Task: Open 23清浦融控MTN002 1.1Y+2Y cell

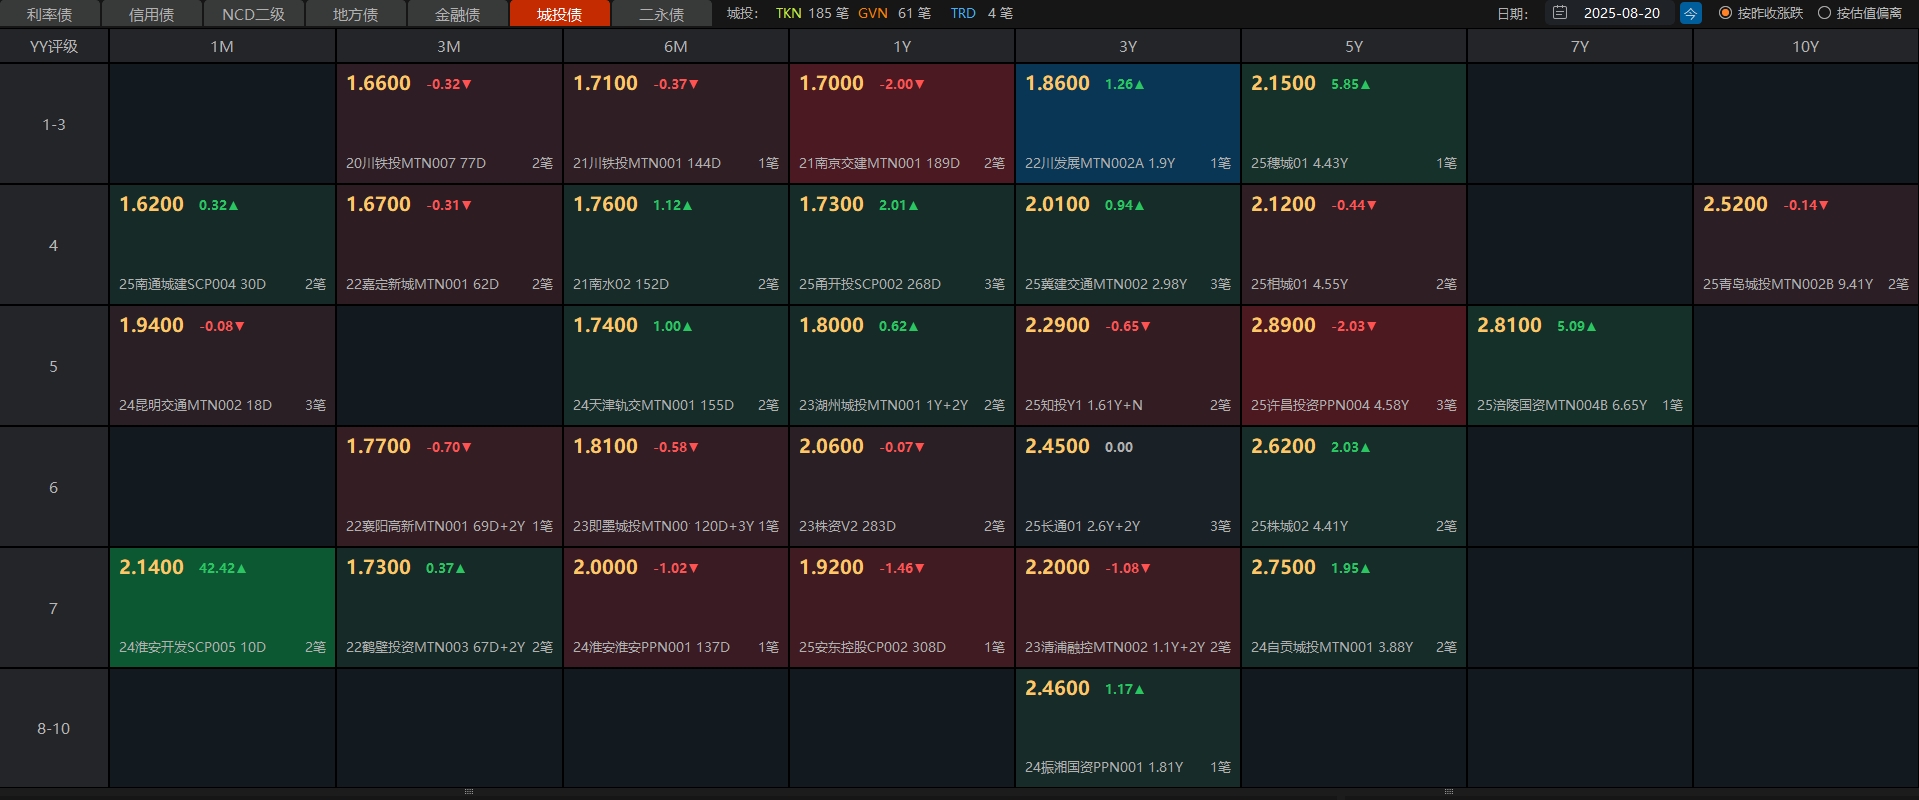Action: pos(1128,608)
